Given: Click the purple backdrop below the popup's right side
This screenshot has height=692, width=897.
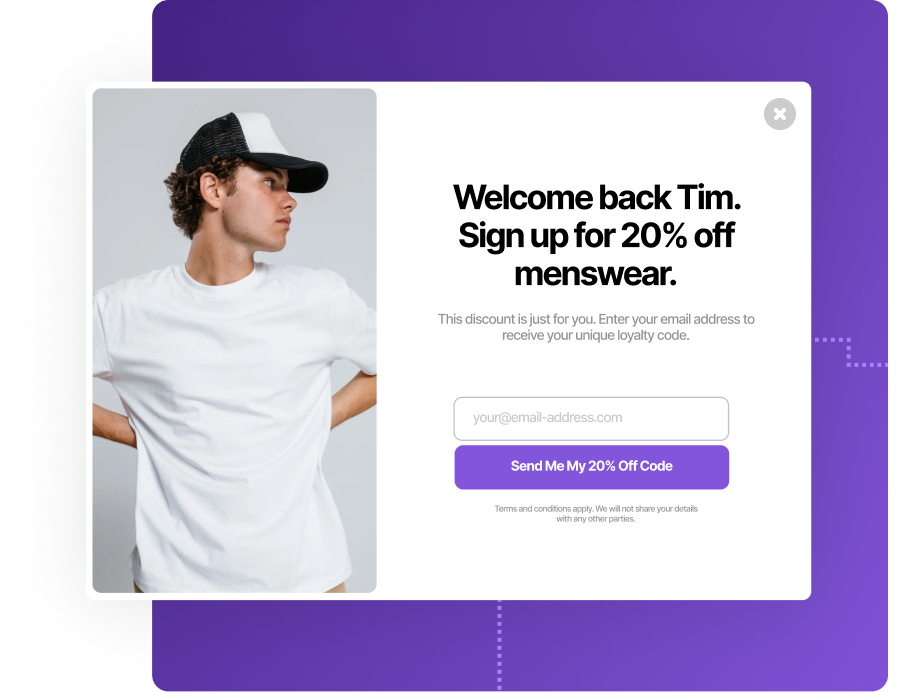Looking at the screenshot, I should point(686,645).
